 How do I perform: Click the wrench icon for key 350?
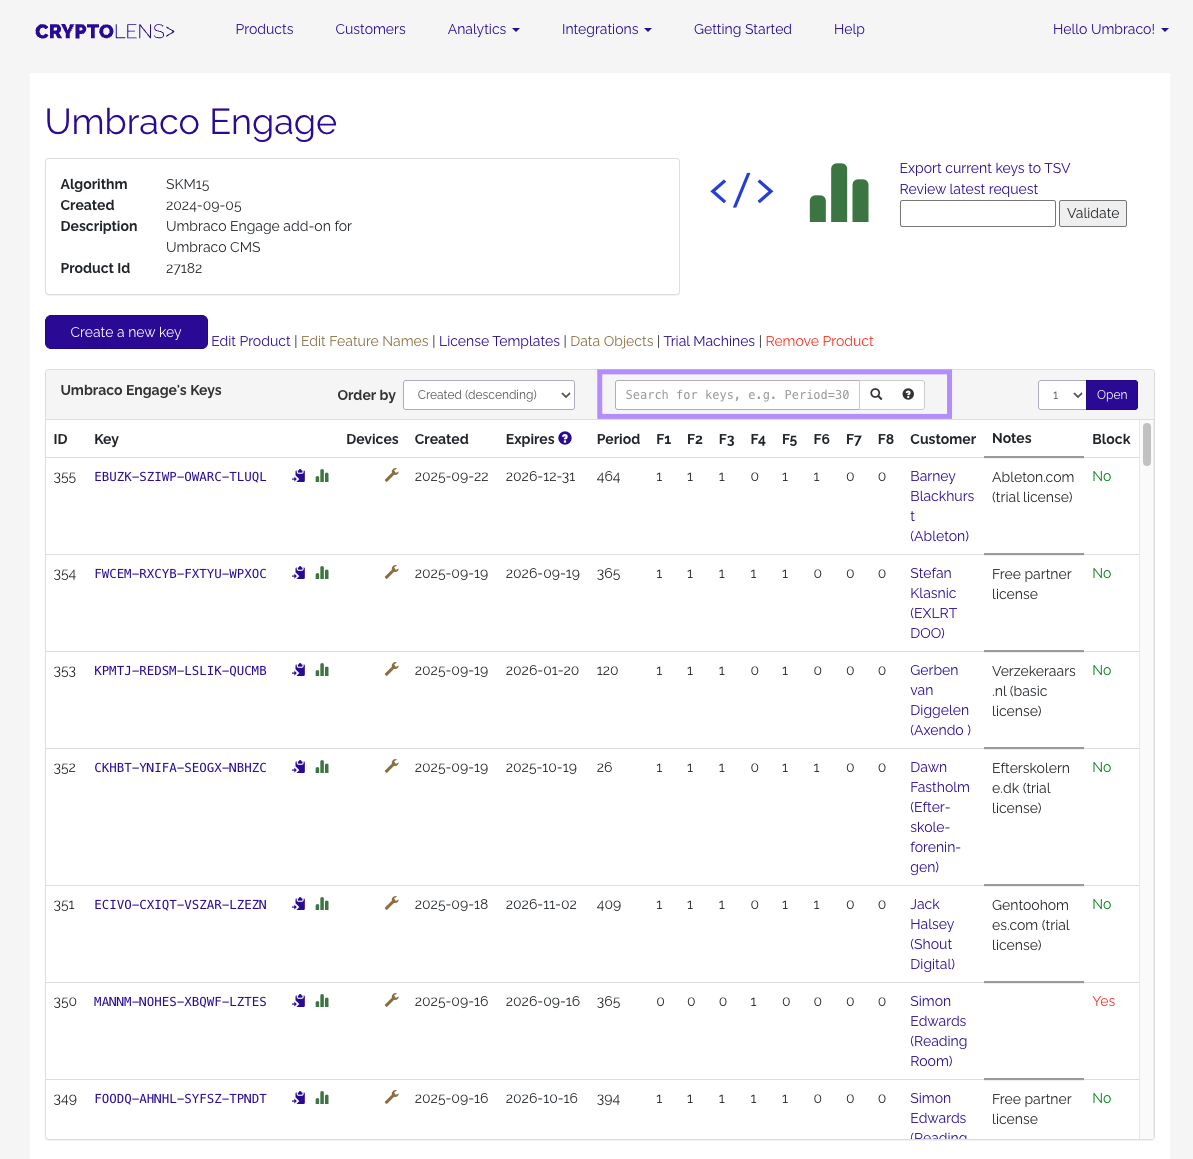[392, 1001]
